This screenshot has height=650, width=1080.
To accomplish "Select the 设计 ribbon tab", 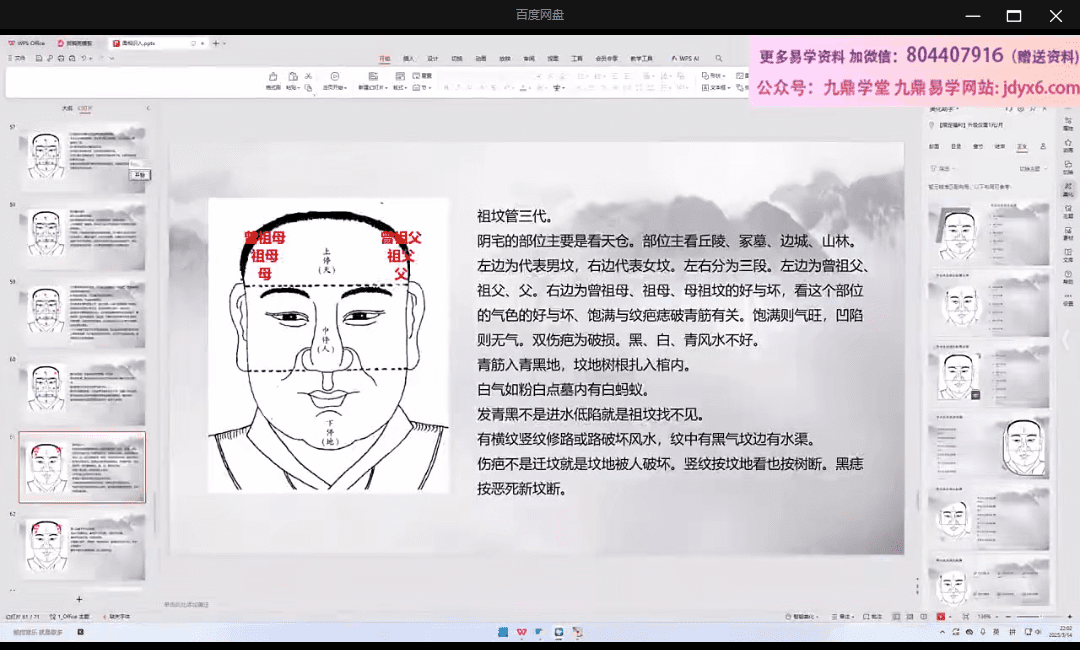I will pyautogui.click(x=432, y=59).
